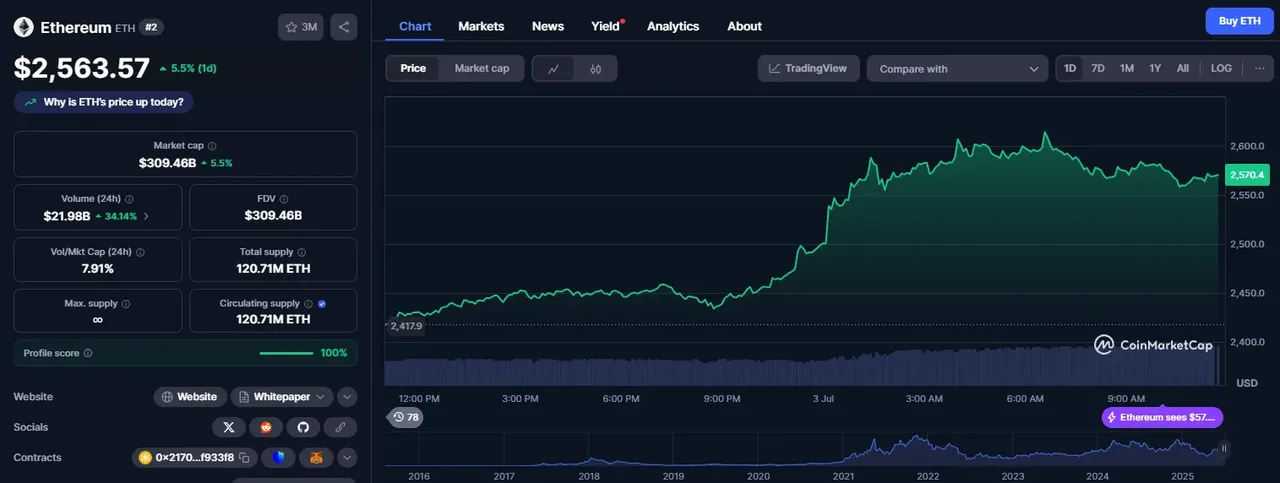Show info for Total supply

(x=302, y=252)
